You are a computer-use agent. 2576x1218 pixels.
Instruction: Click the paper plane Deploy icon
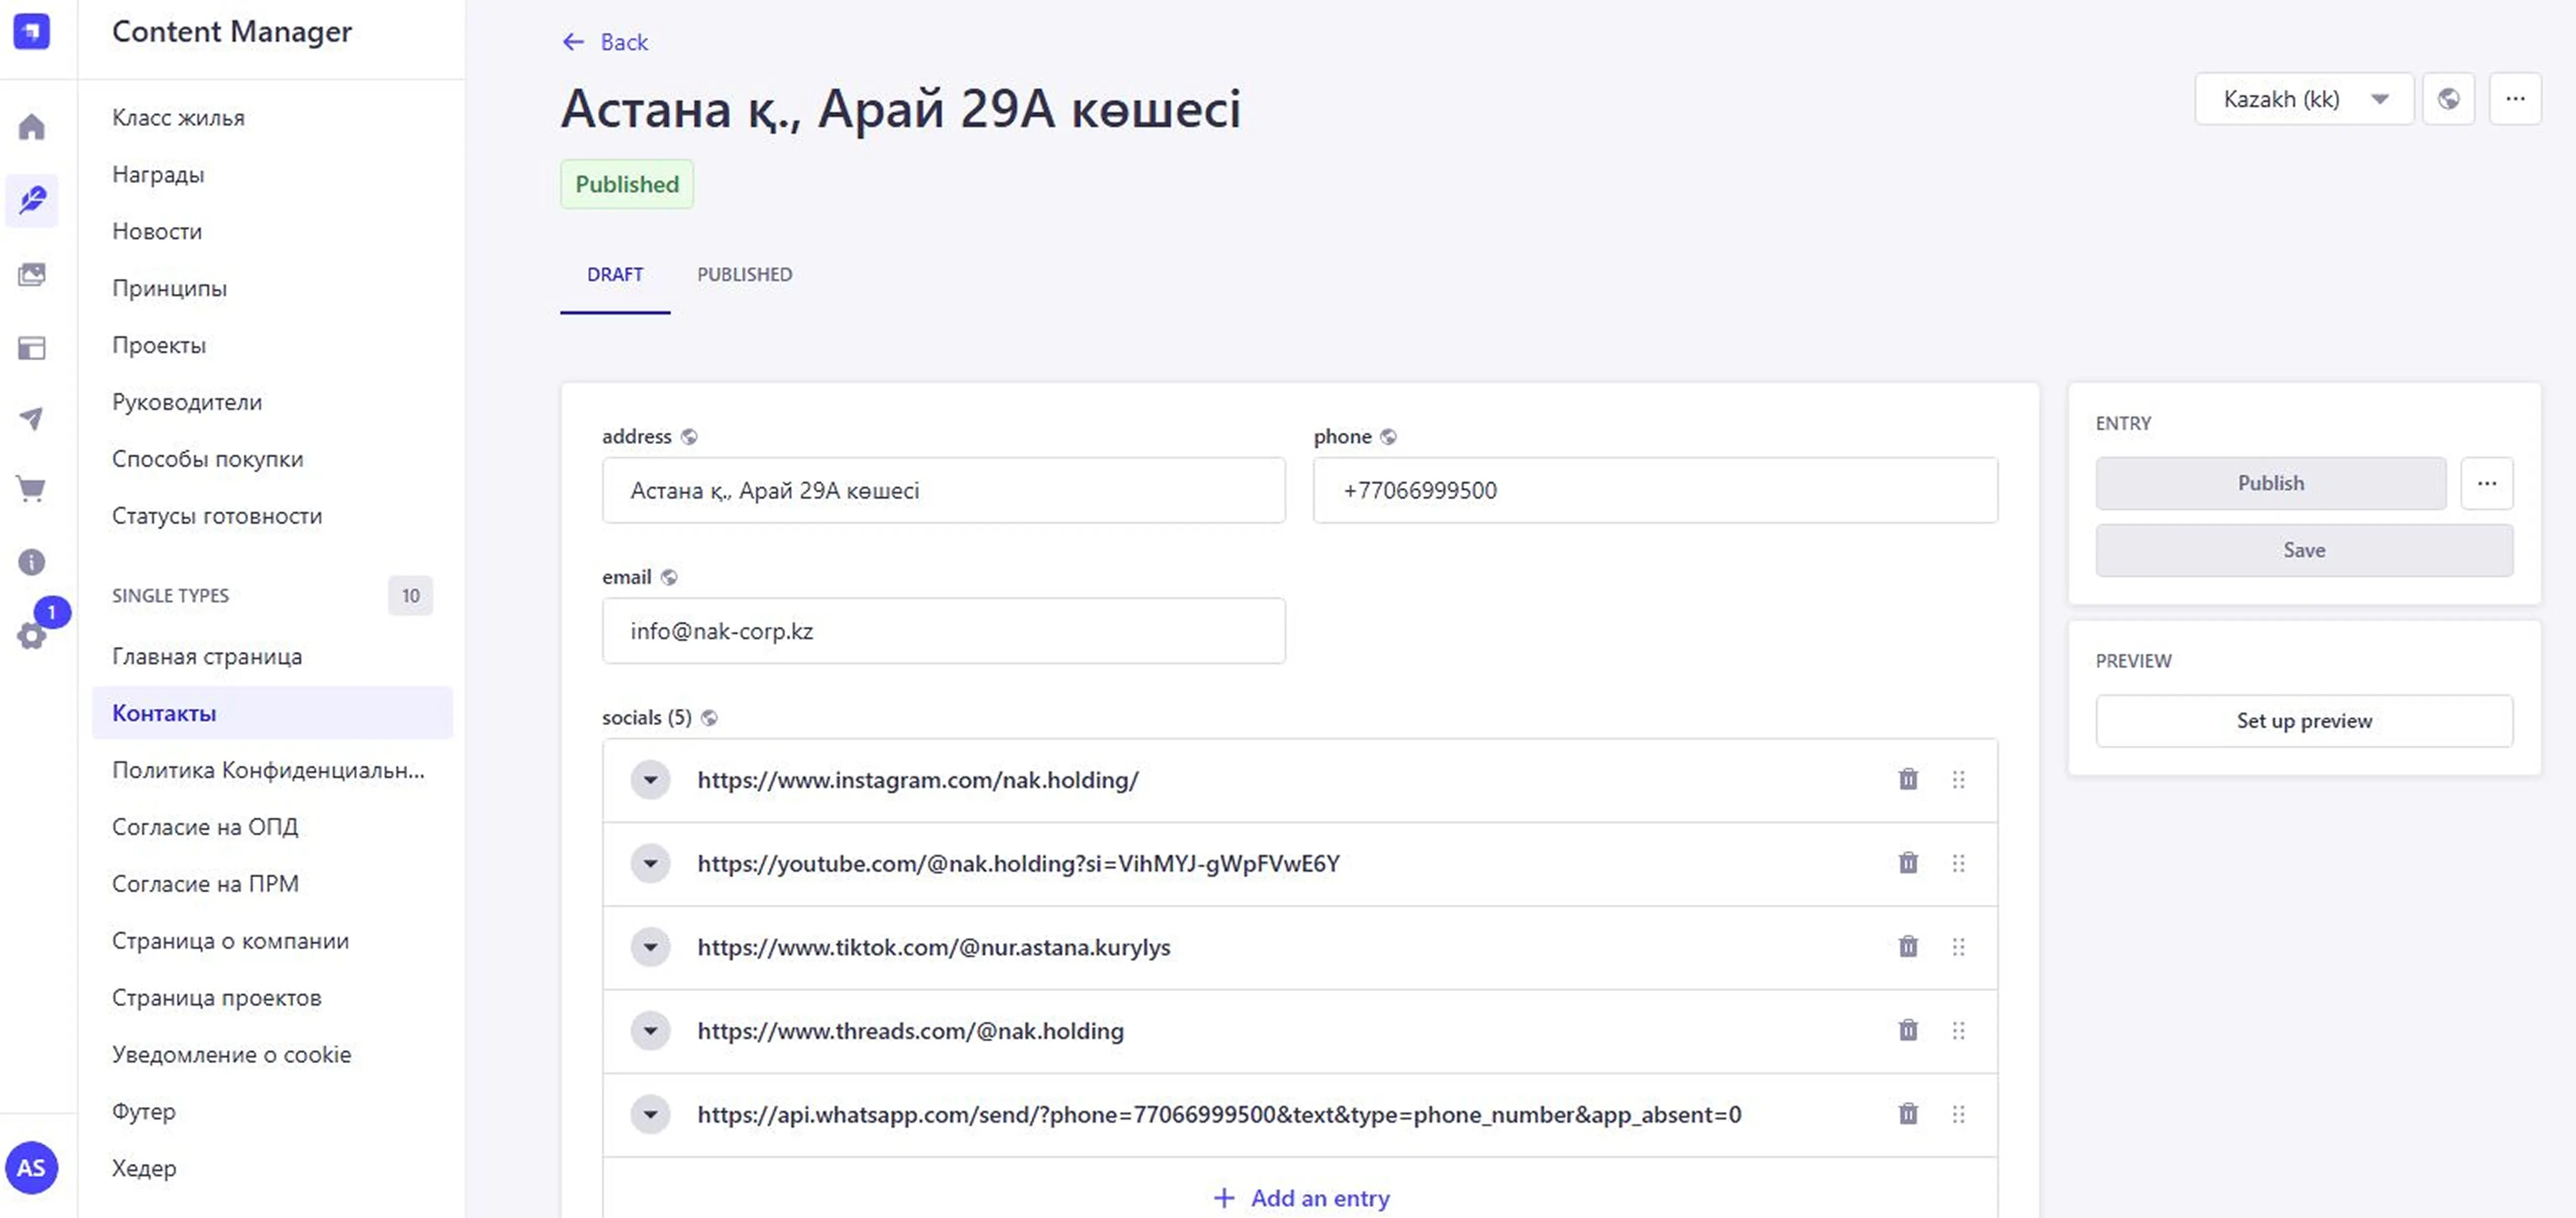[x=32, y=418]
